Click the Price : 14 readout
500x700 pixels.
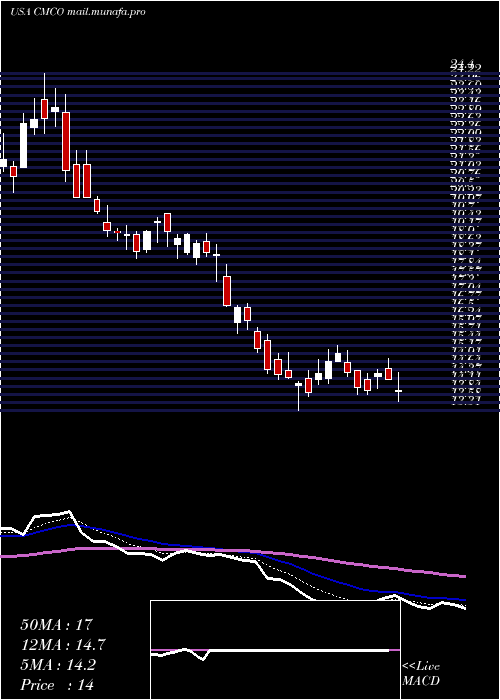[57, 685]
